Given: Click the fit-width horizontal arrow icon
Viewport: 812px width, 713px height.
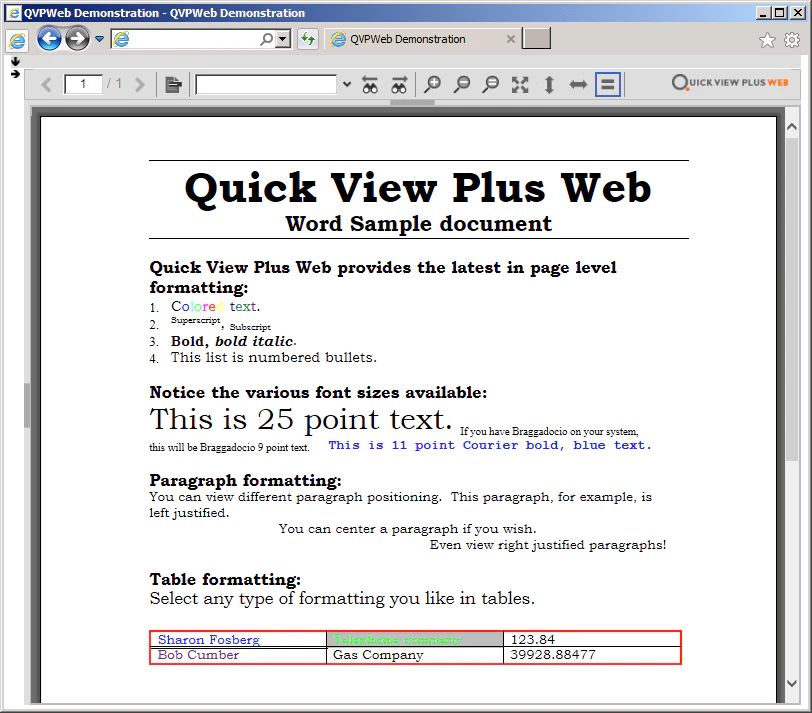Looking at the screenshot, I should point(578,84).
